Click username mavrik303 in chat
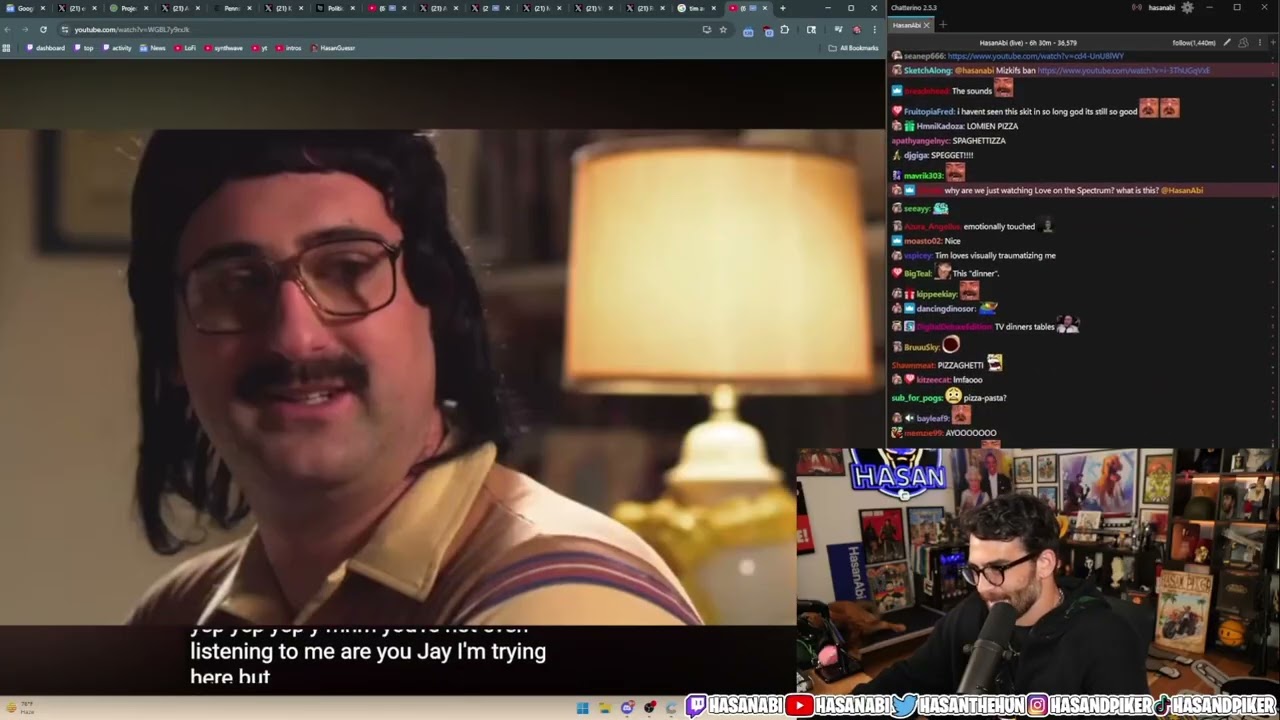The image size is (1280, 720). [923, 176]
